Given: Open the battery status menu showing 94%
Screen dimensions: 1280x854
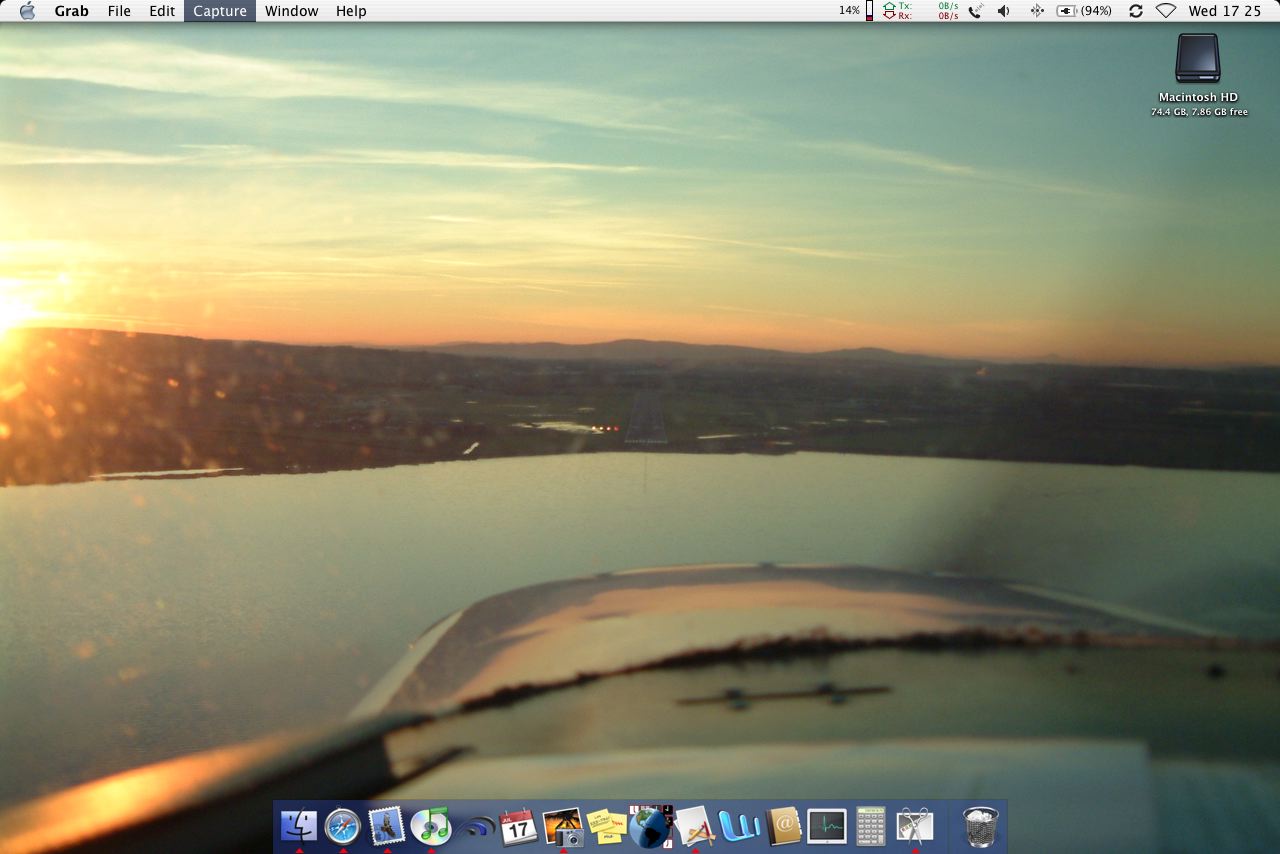Looking at the screenshot, I should click(1085, 11).
